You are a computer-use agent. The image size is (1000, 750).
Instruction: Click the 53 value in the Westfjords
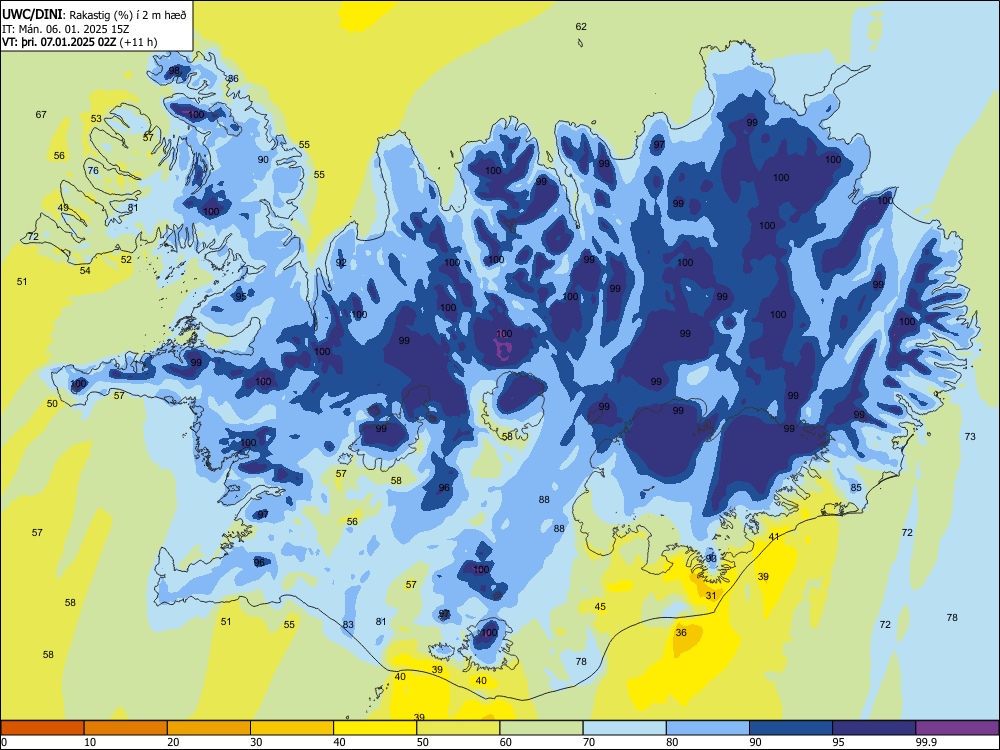pyautogui.click(x=96, y=119)
